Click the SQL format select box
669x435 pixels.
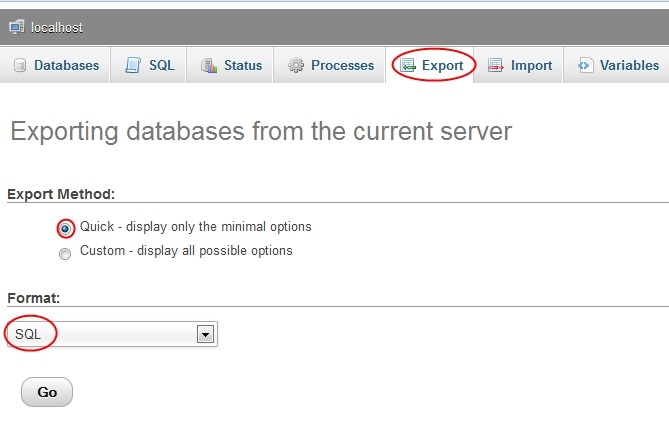pyautogui.click(x=112, y=334)
